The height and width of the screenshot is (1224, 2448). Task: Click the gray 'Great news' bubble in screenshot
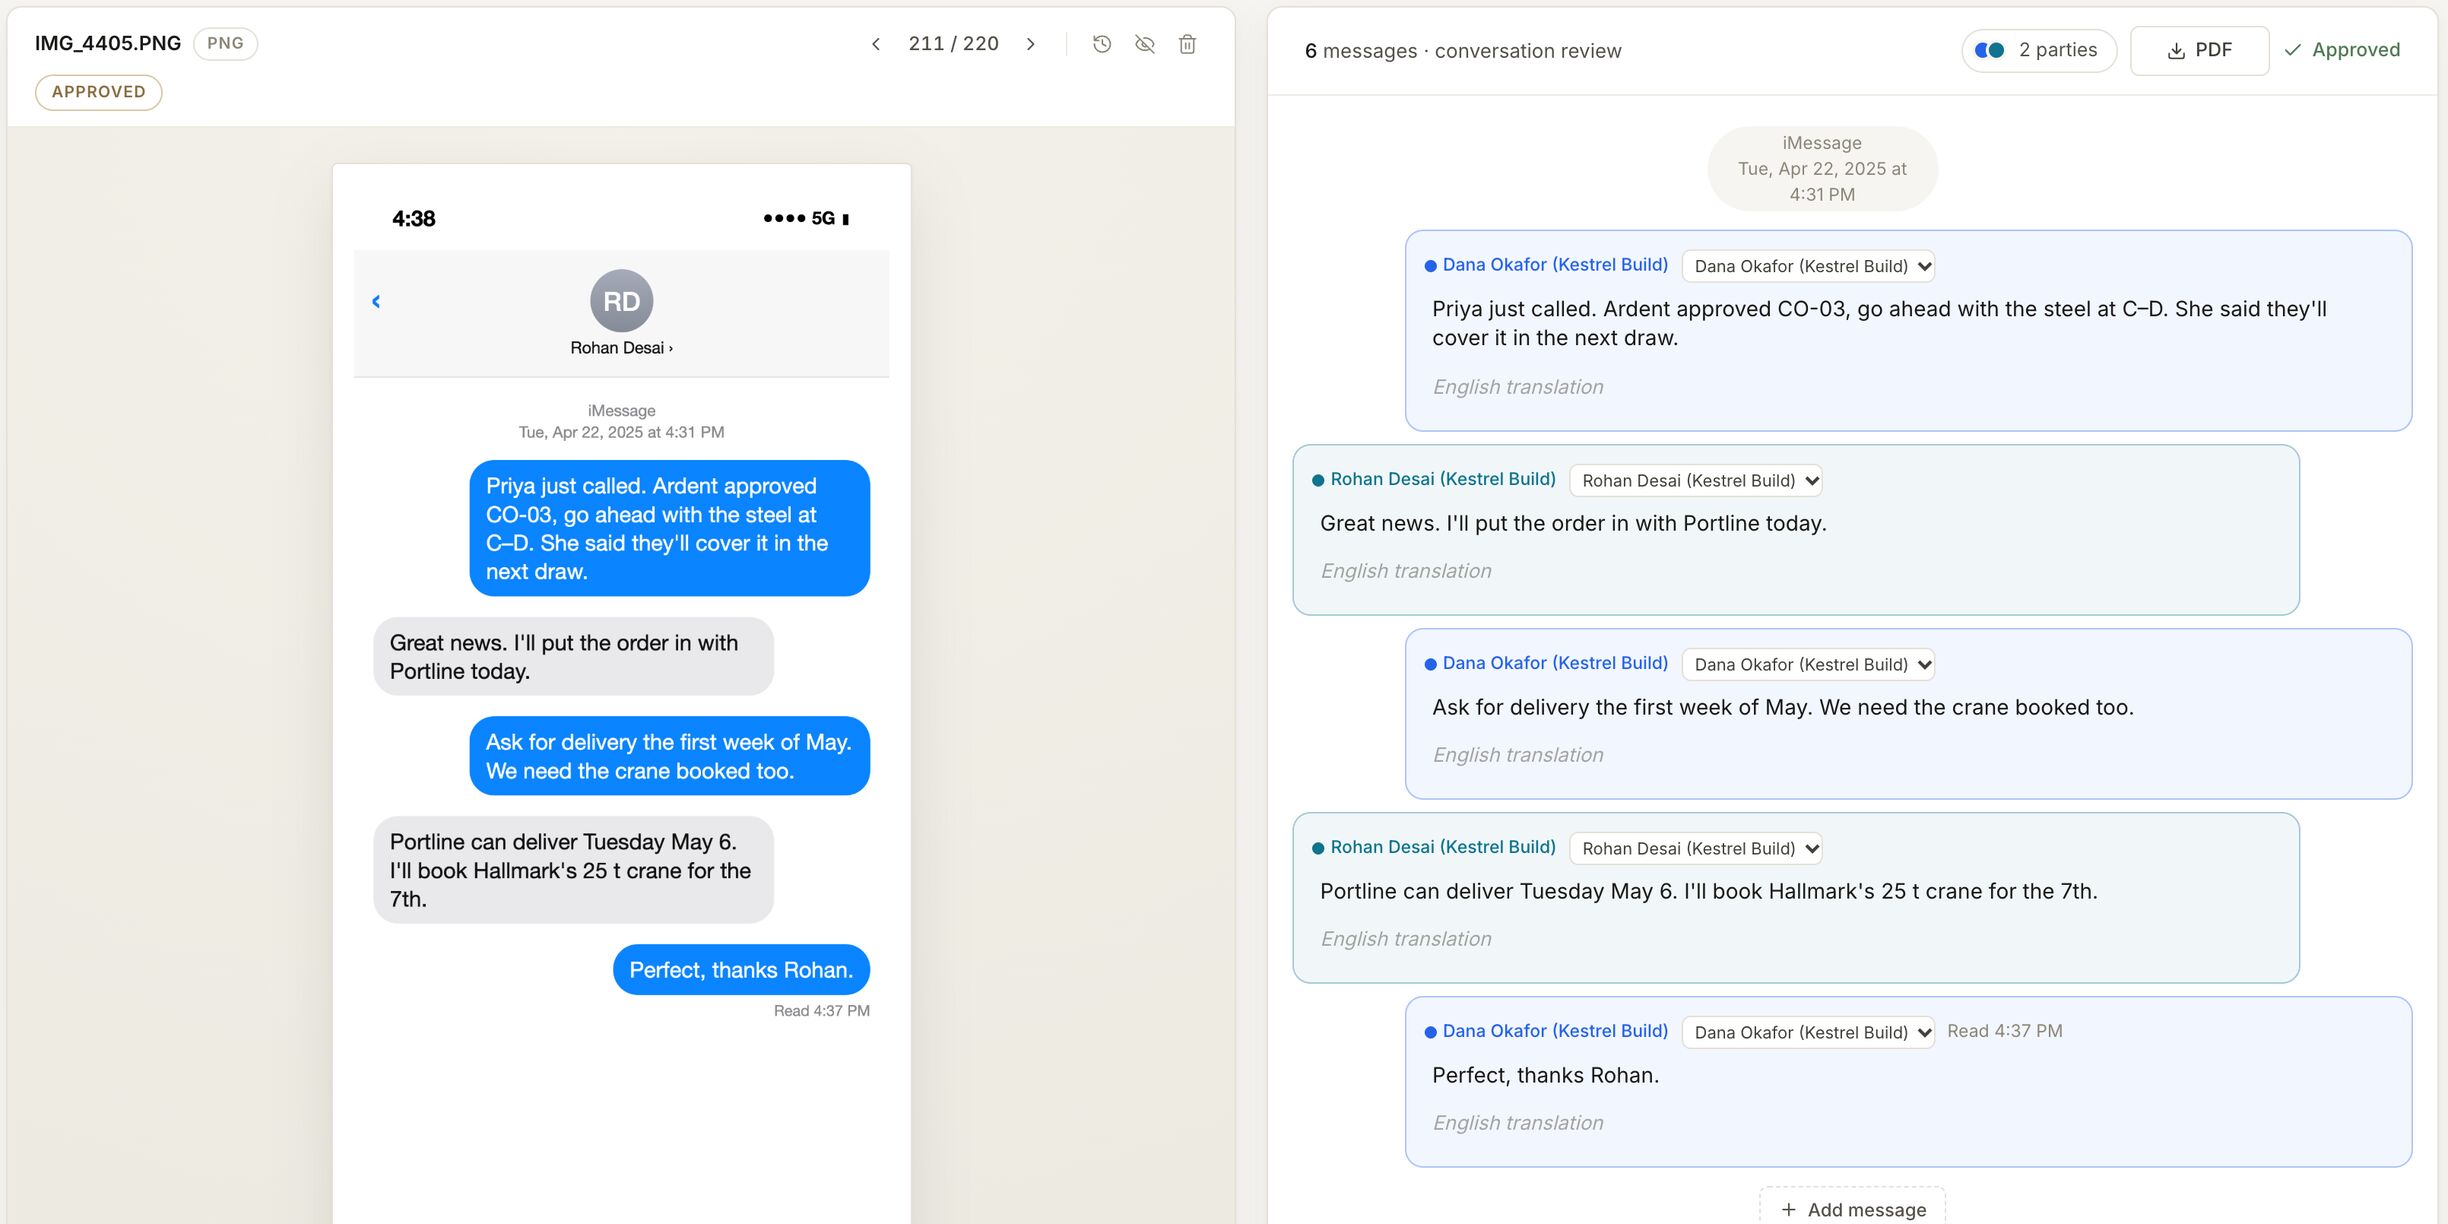(x=573, y=657)
